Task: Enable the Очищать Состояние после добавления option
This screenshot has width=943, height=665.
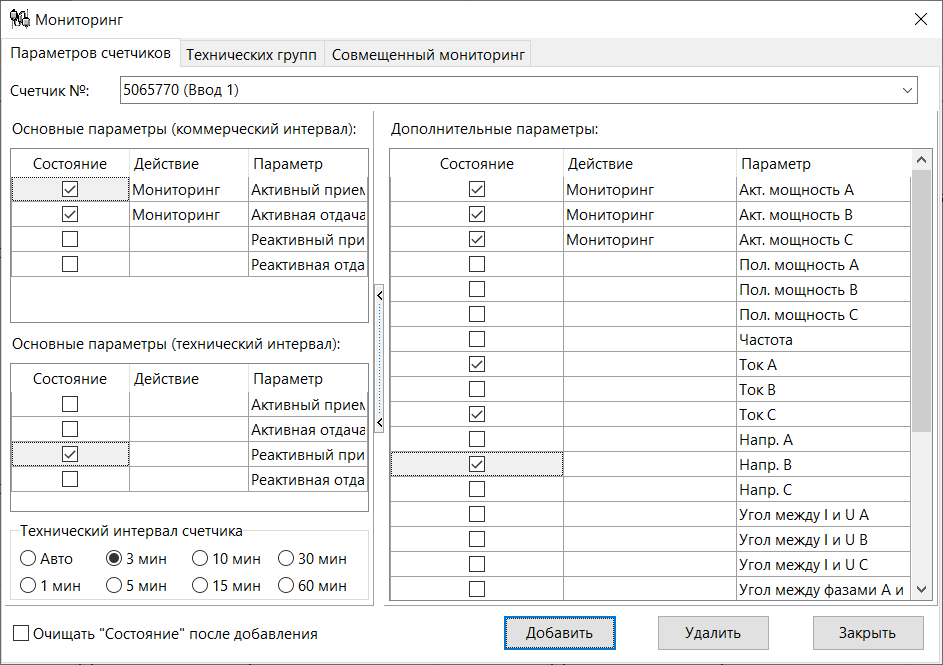Action: 18,632
